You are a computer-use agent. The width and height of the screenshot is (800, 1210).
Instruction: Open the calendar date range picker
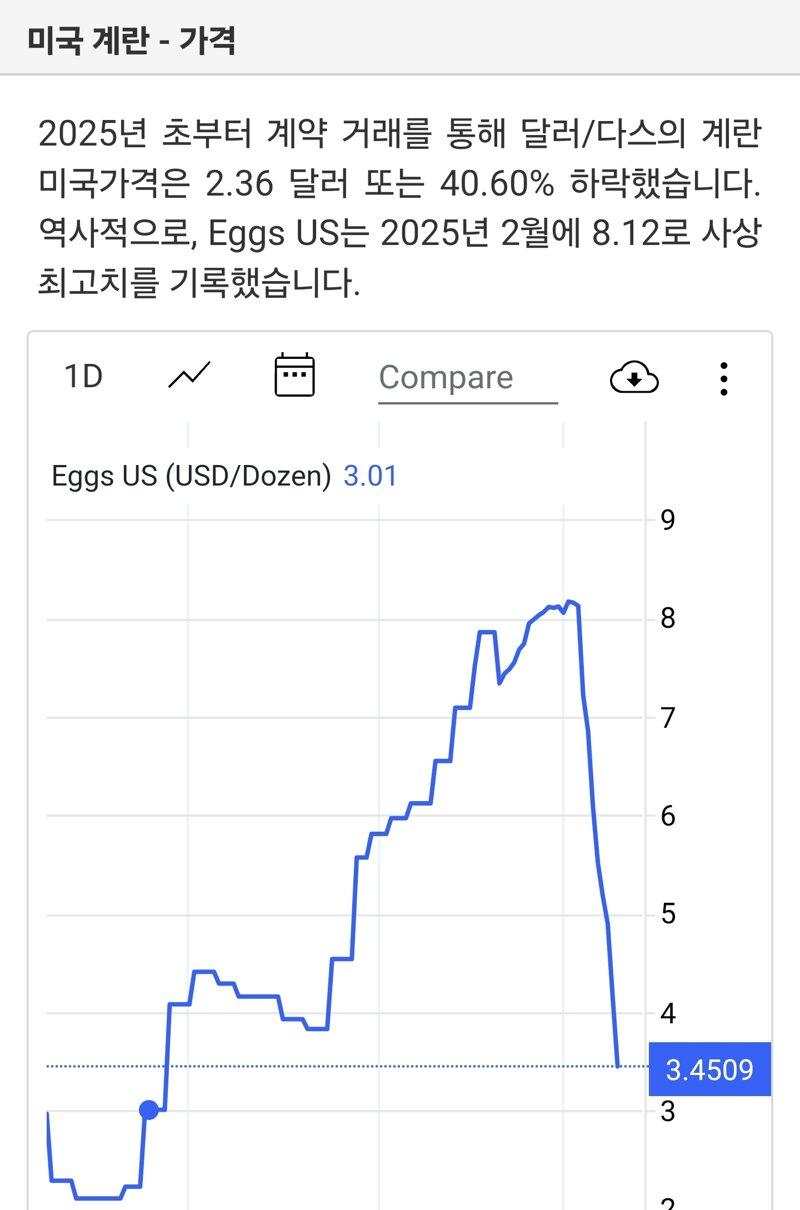[x=294, y=375]
